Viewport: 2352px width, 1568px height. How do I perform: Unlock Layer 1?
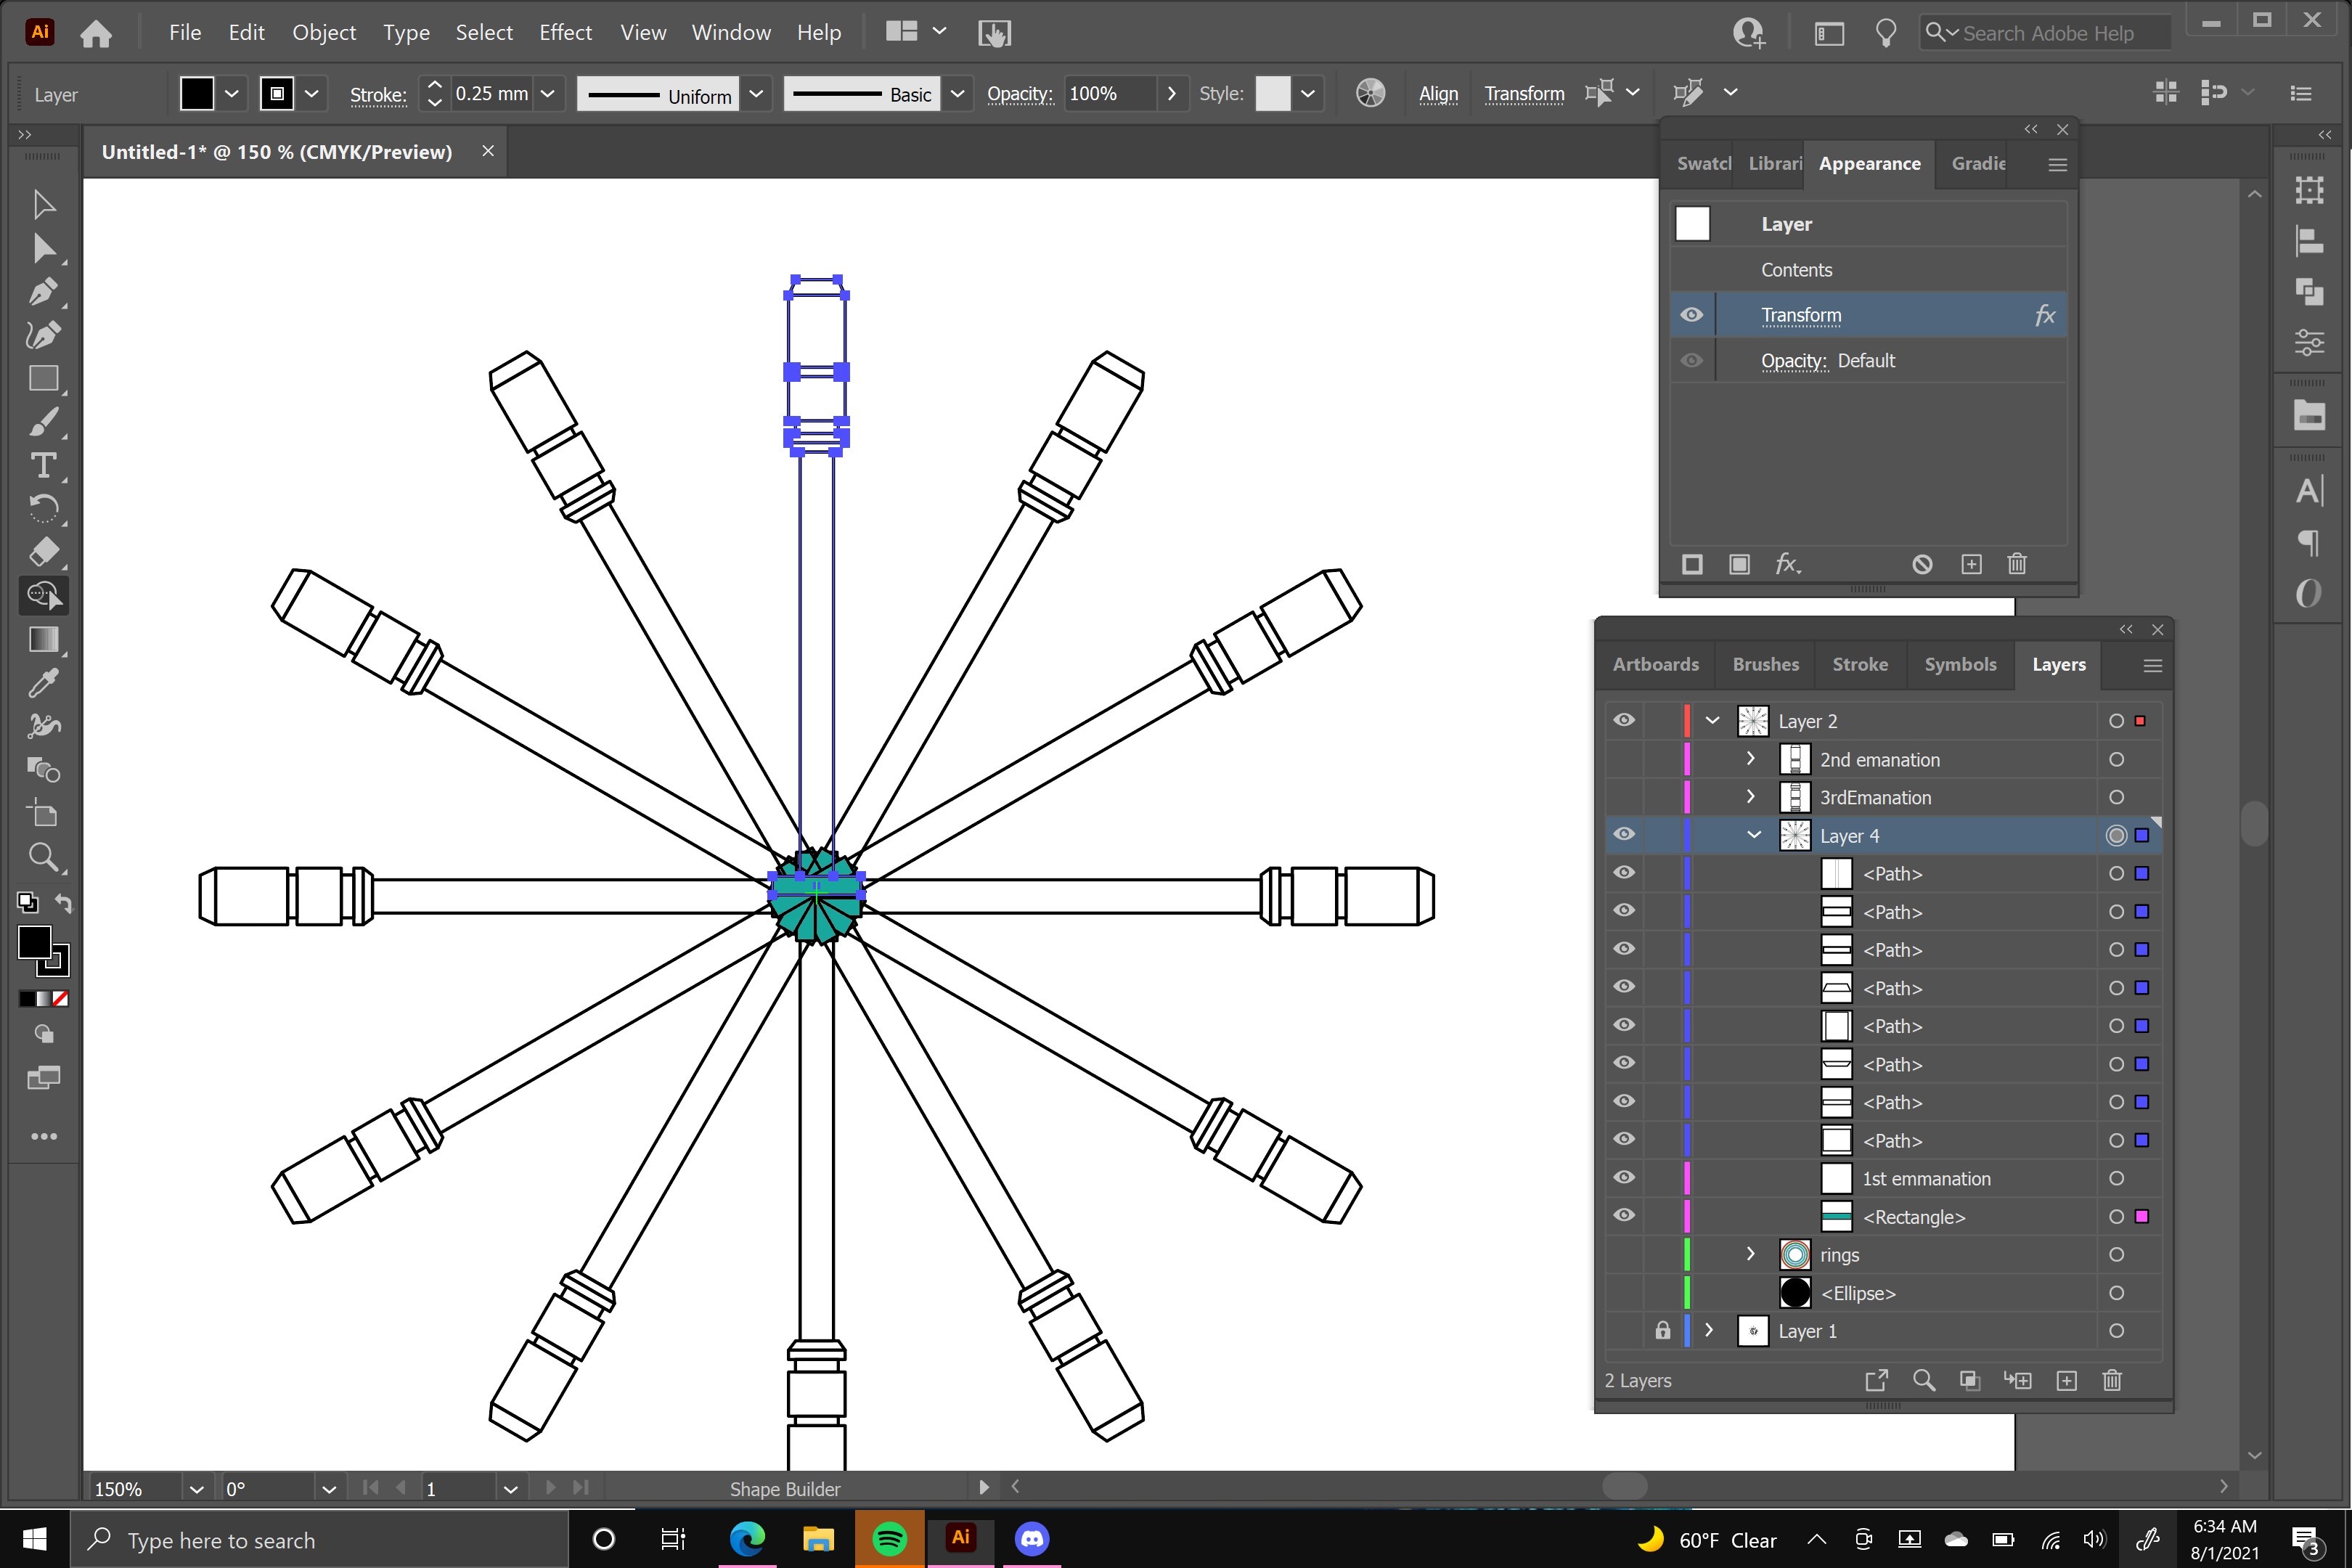(x=1662, y=1331)
